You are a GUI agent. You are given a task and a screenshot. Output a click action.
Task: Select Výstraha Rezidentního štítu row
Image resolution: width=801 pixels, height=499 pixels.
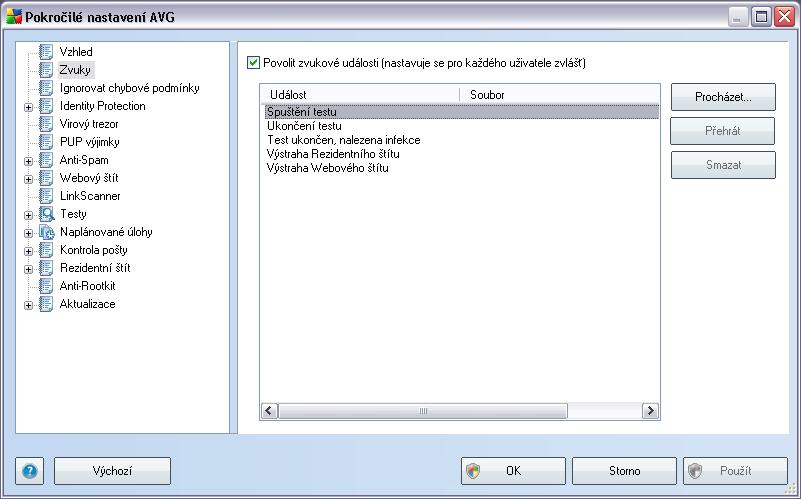point(461,154)
